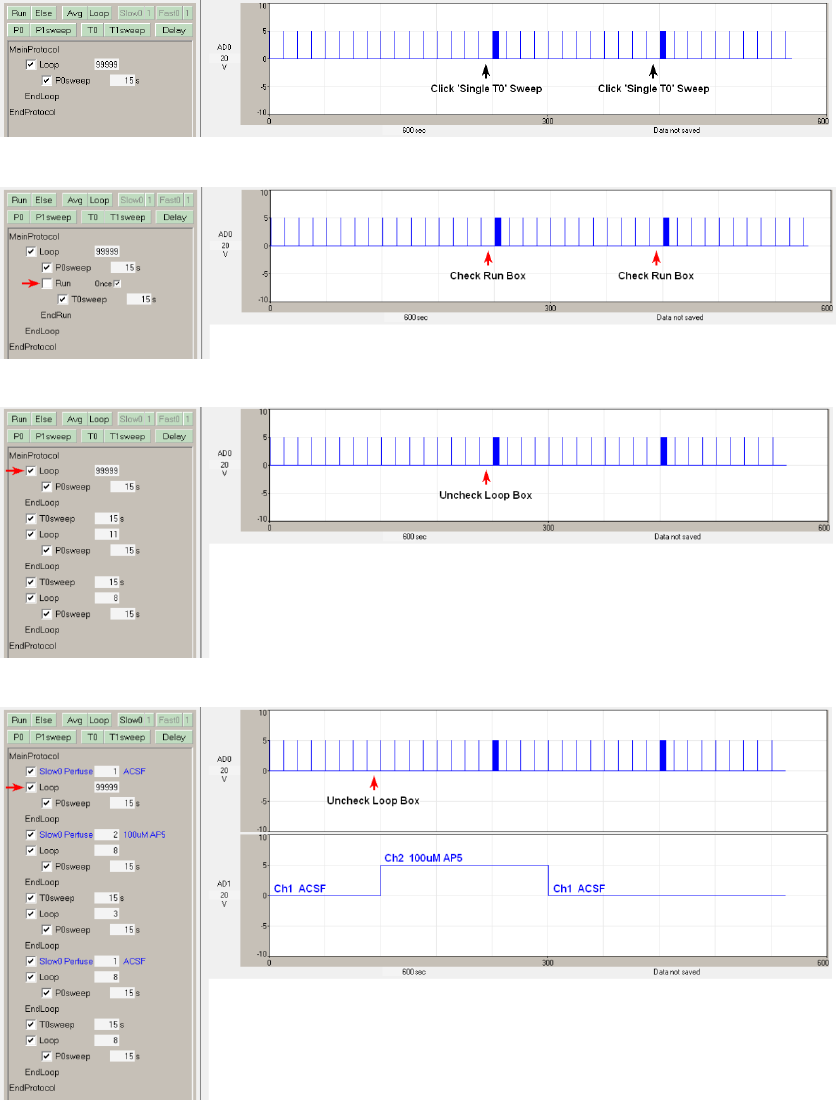
Task: Click the Else button in the third protocol panel
Action: click(x=43, y=419)
